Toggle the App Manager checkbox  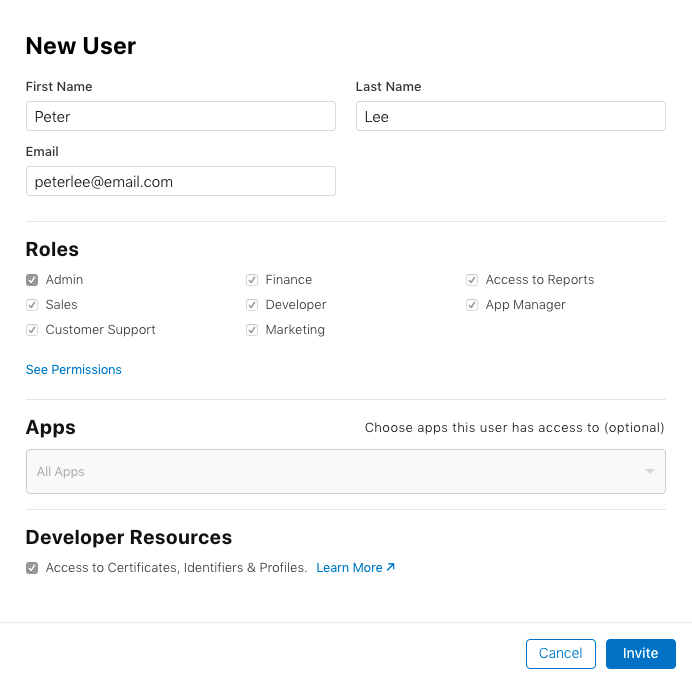[x=472, y=305]
